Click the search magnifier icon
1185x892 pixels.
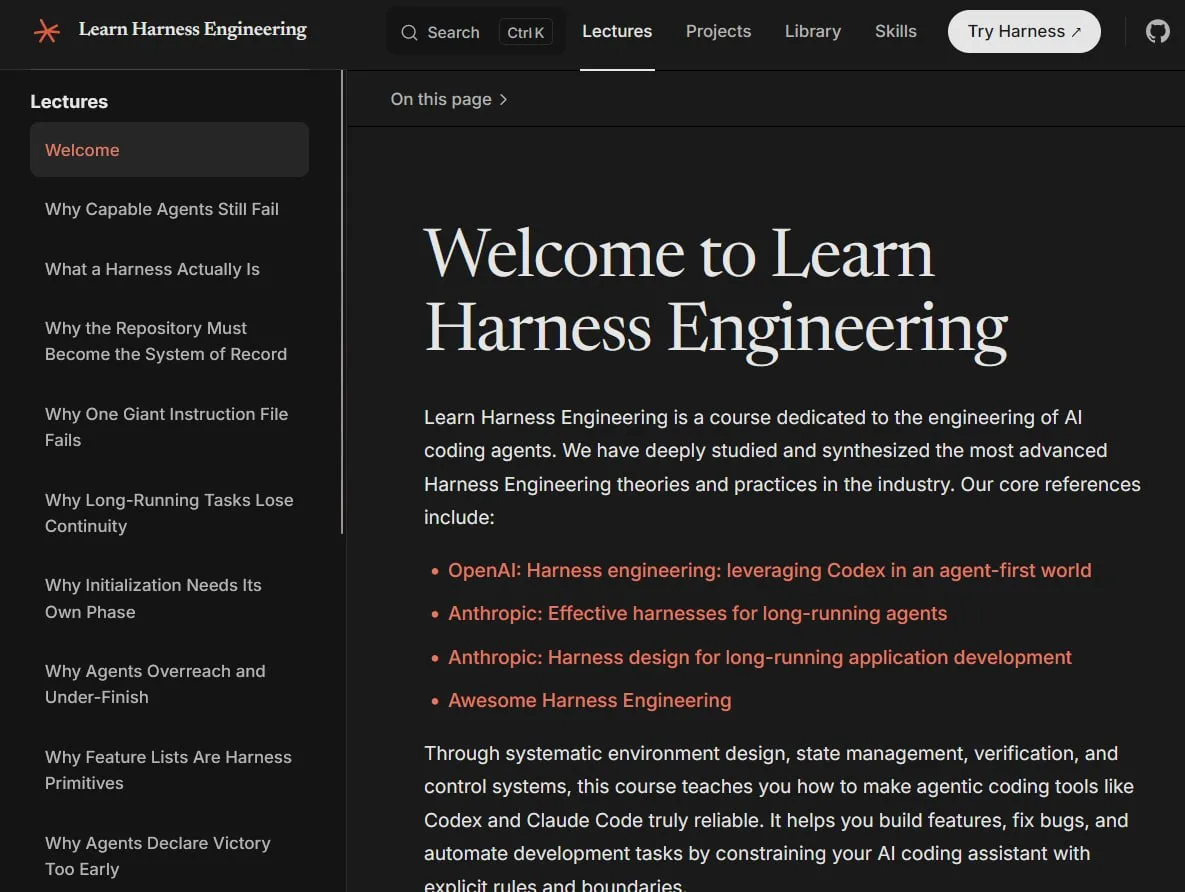coord(409,33)
